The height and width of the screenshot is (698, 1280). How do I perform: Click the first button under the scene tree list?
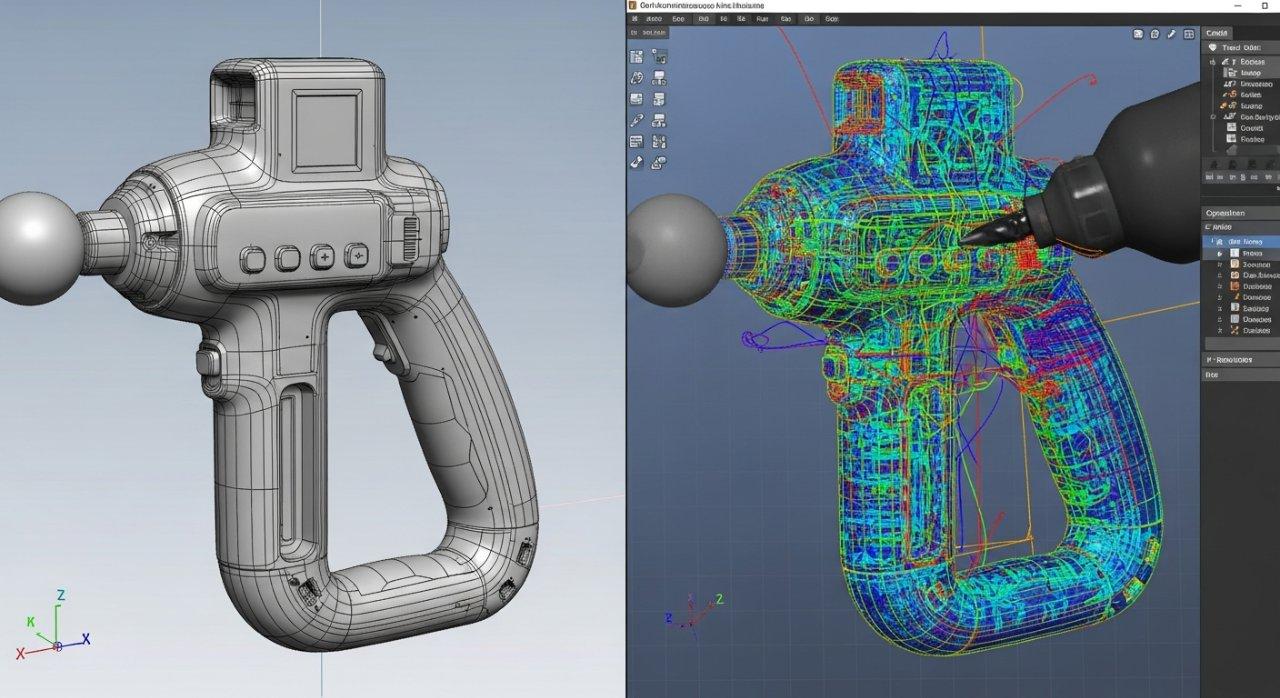(x=1210, y=176)
